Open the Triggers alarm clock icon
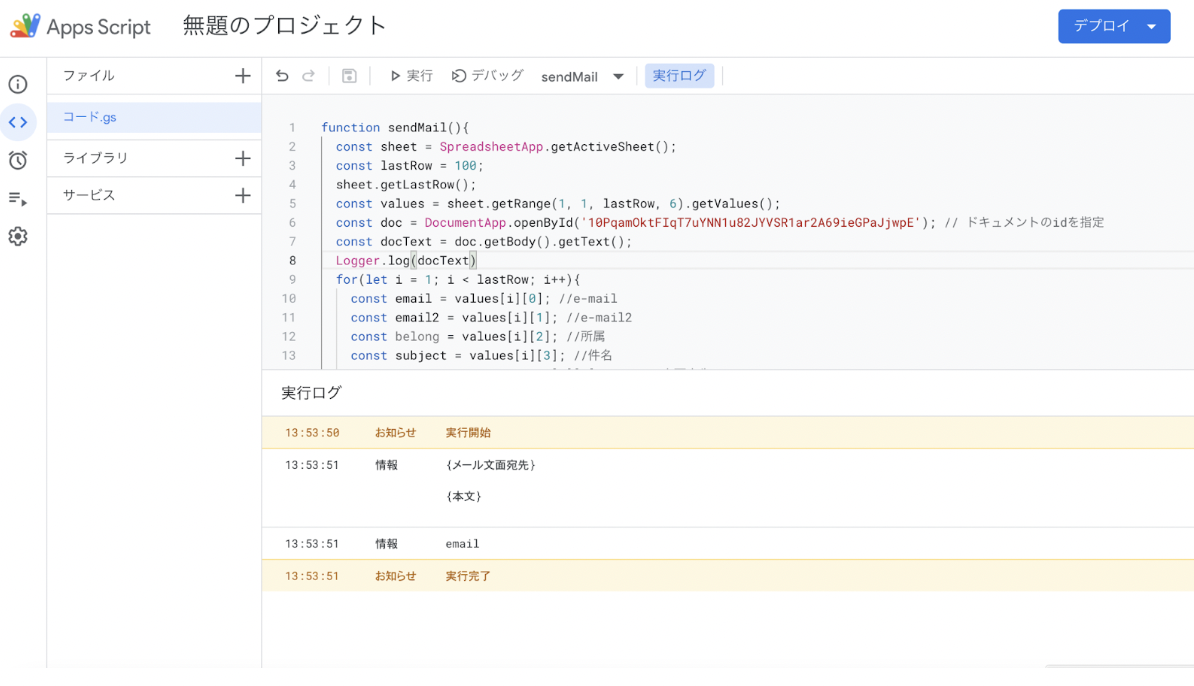Image resolution: width=1194 pixels, height=686 pixels. [x=18, y=160]
